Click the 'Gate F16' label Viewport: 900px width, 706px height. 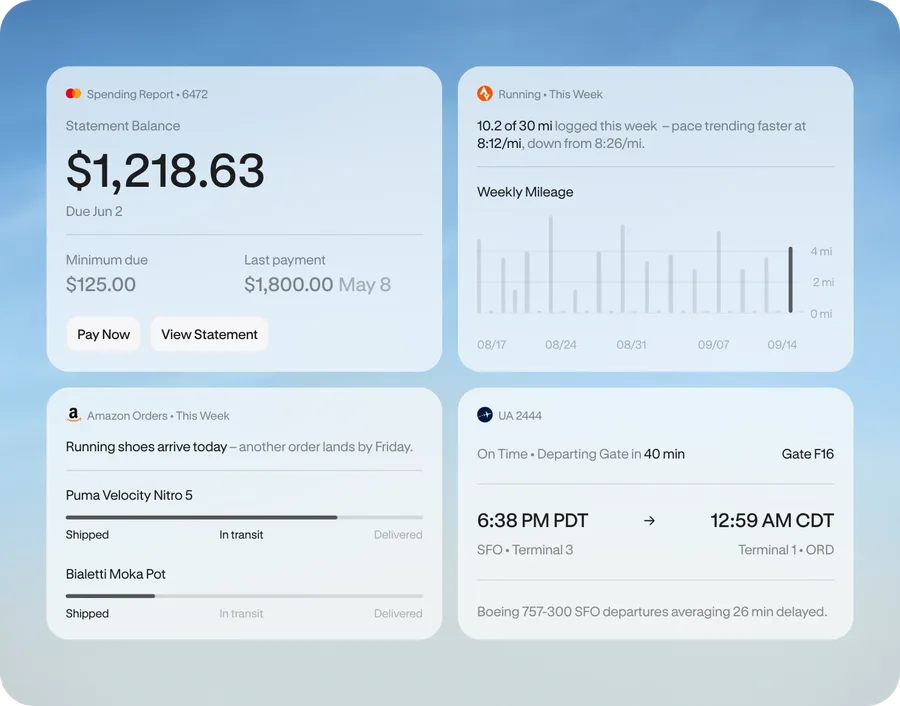(808, 454)
